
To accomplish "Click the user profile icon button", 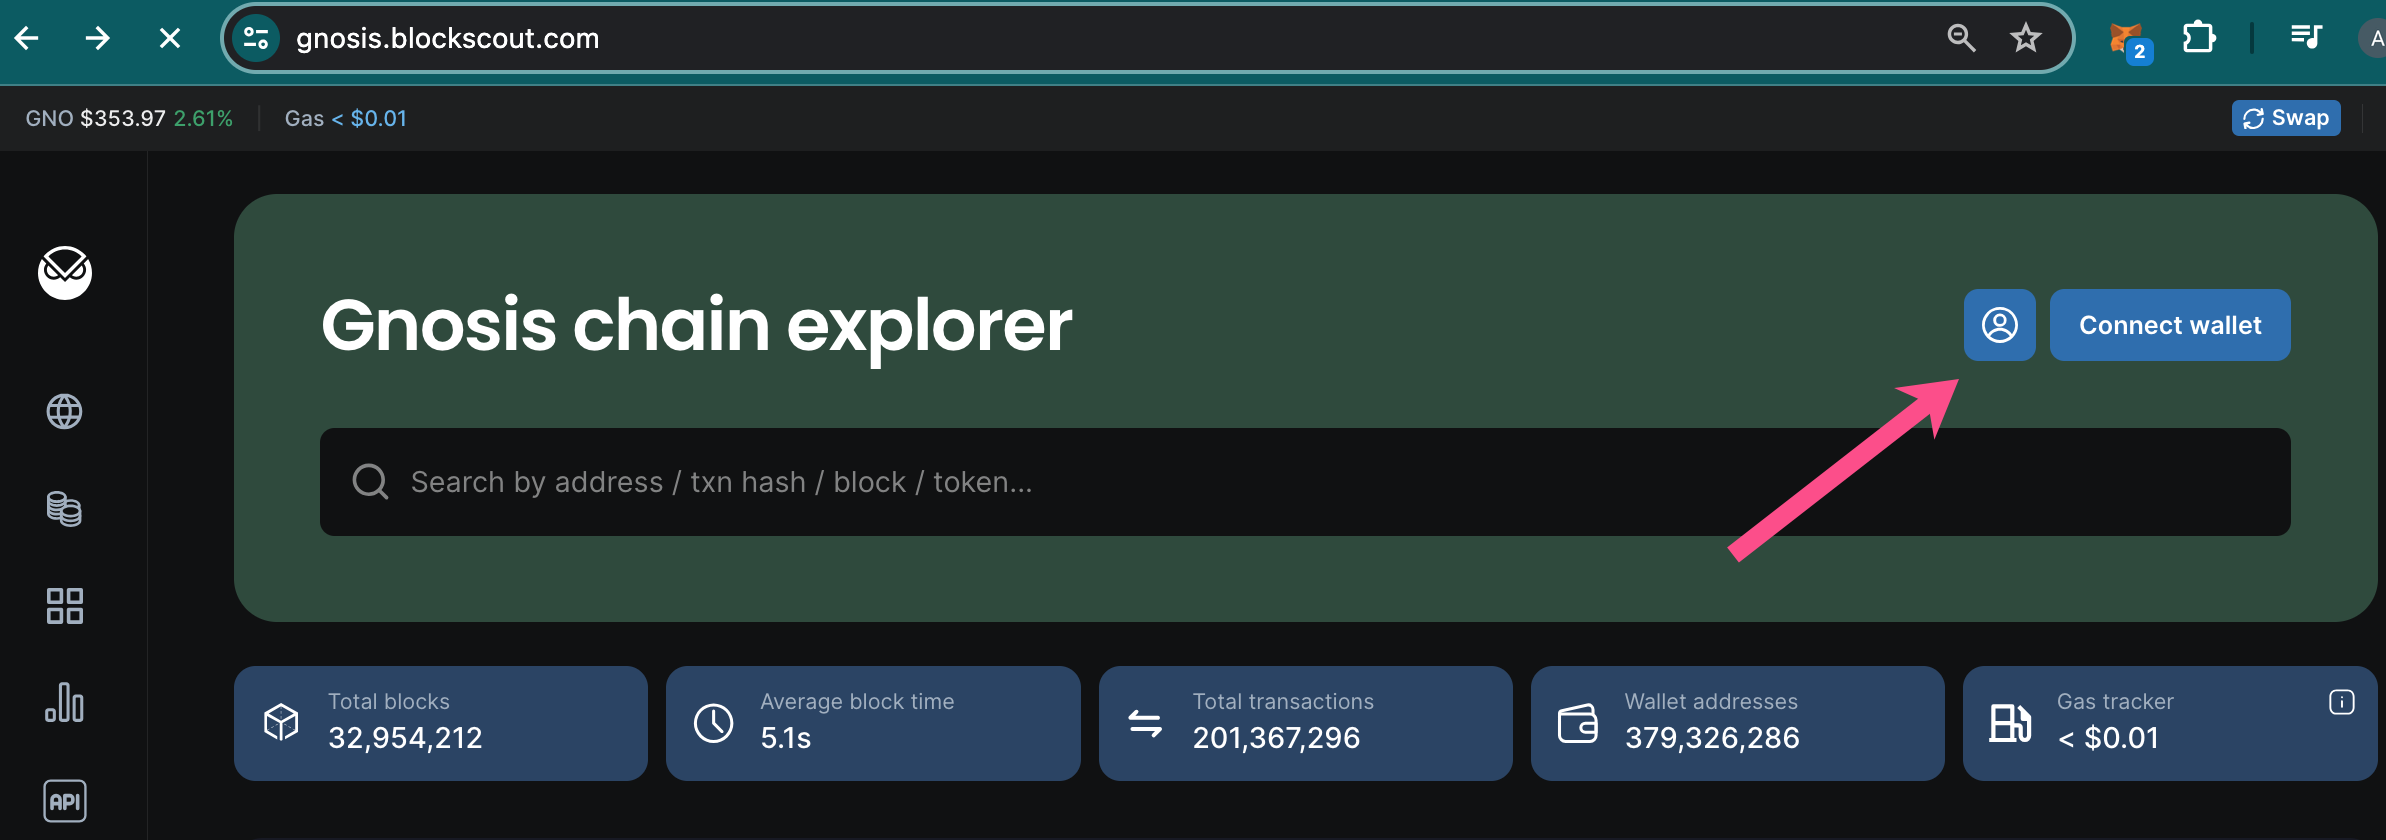I will click(2000, 325).
